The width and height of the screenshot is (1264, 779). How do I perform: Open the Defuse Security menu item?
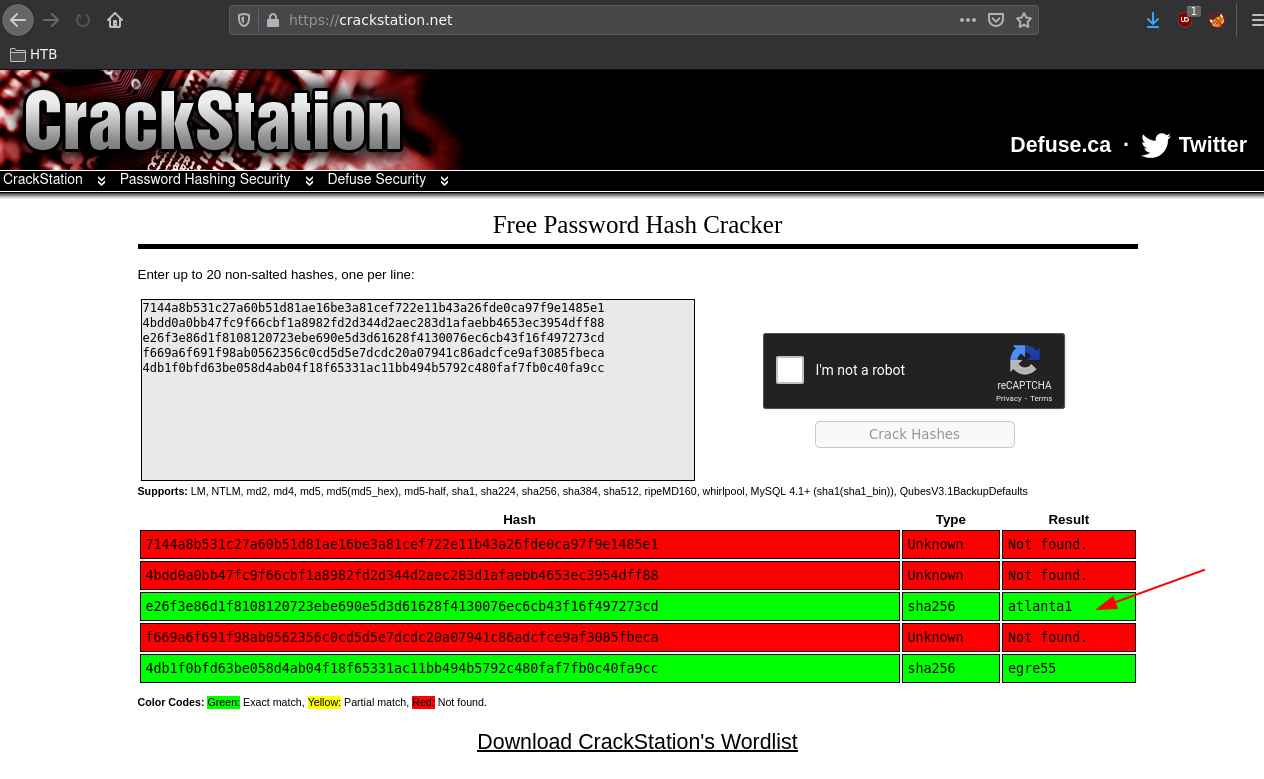click(377, 180)
